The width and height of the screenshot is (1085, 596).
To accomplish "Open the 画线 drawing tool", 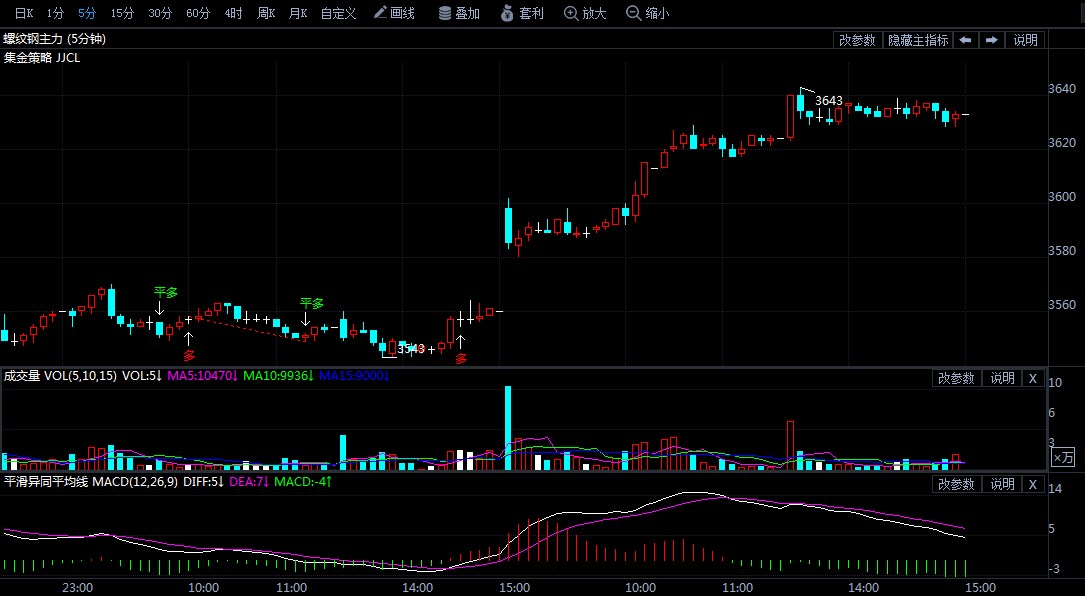I will [x=394, y=13].
